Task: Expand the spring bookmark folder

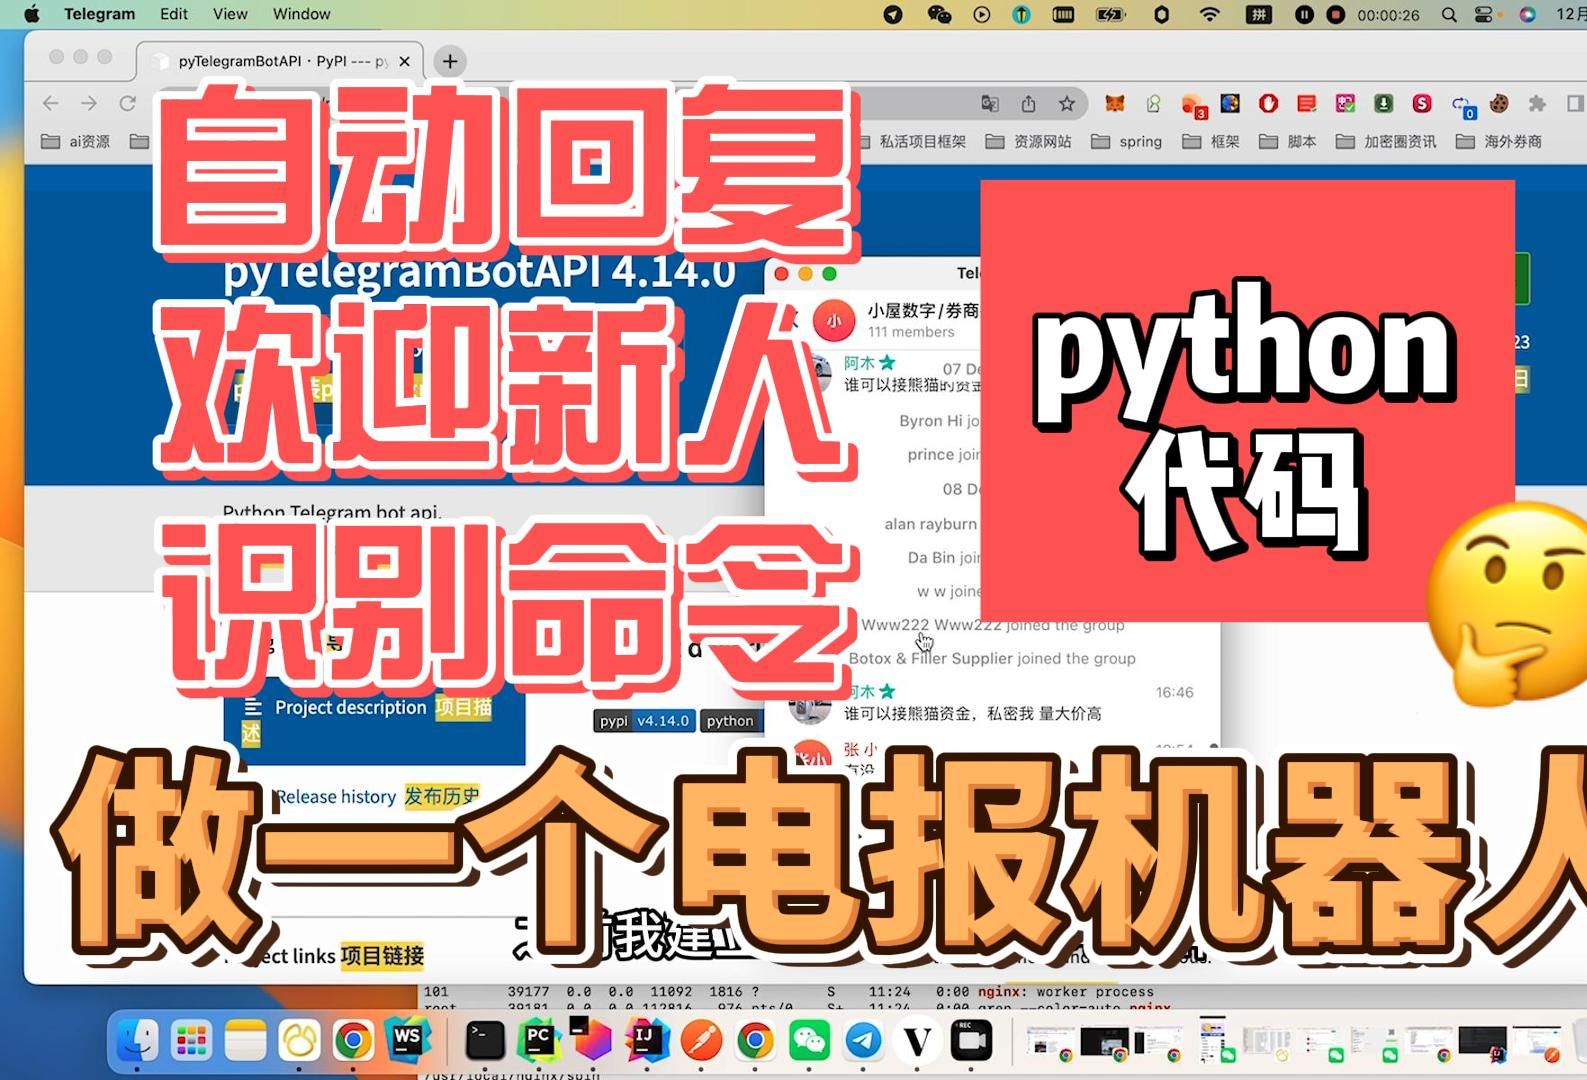Action: tap(1127, 141)
